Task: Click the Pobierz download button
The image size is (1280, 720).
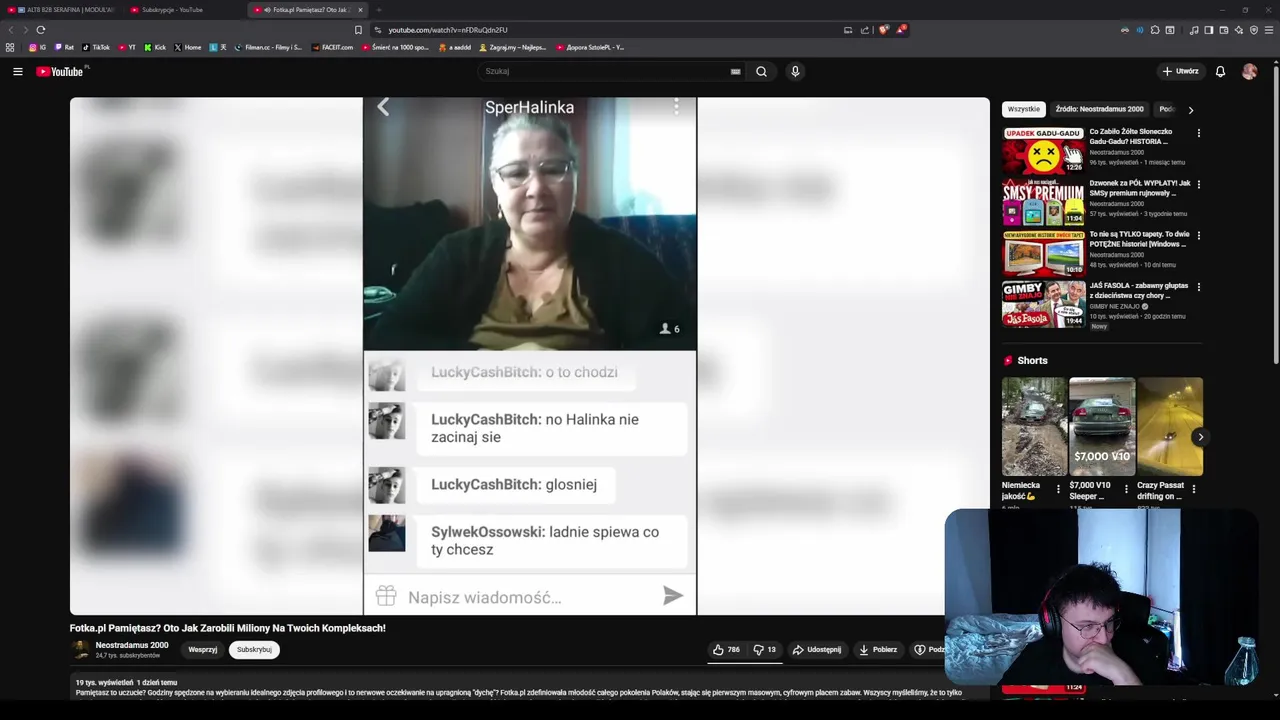Action: pyautogui.click(x=878, y=650)
